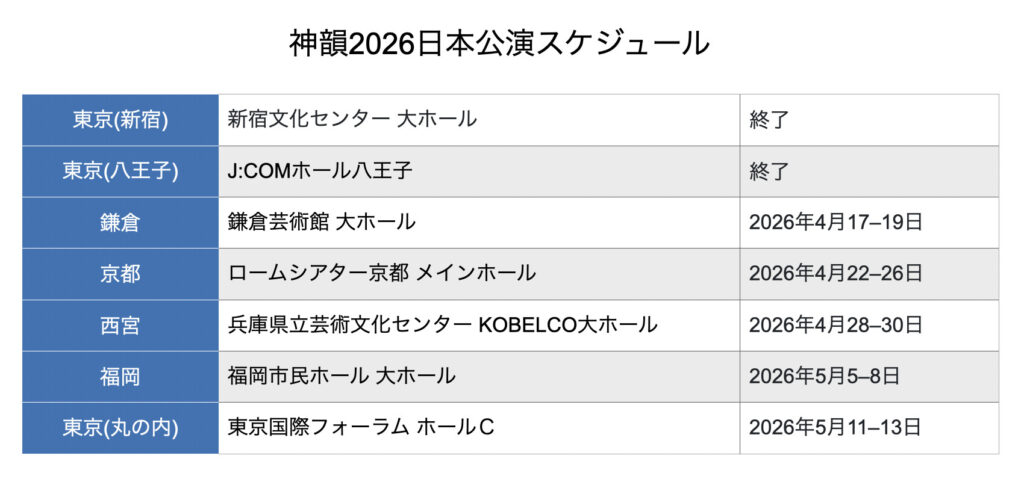Click the 2026年4月17–19日 date cell
Viewport: 1024px width, 485px height.
(835, 222)
